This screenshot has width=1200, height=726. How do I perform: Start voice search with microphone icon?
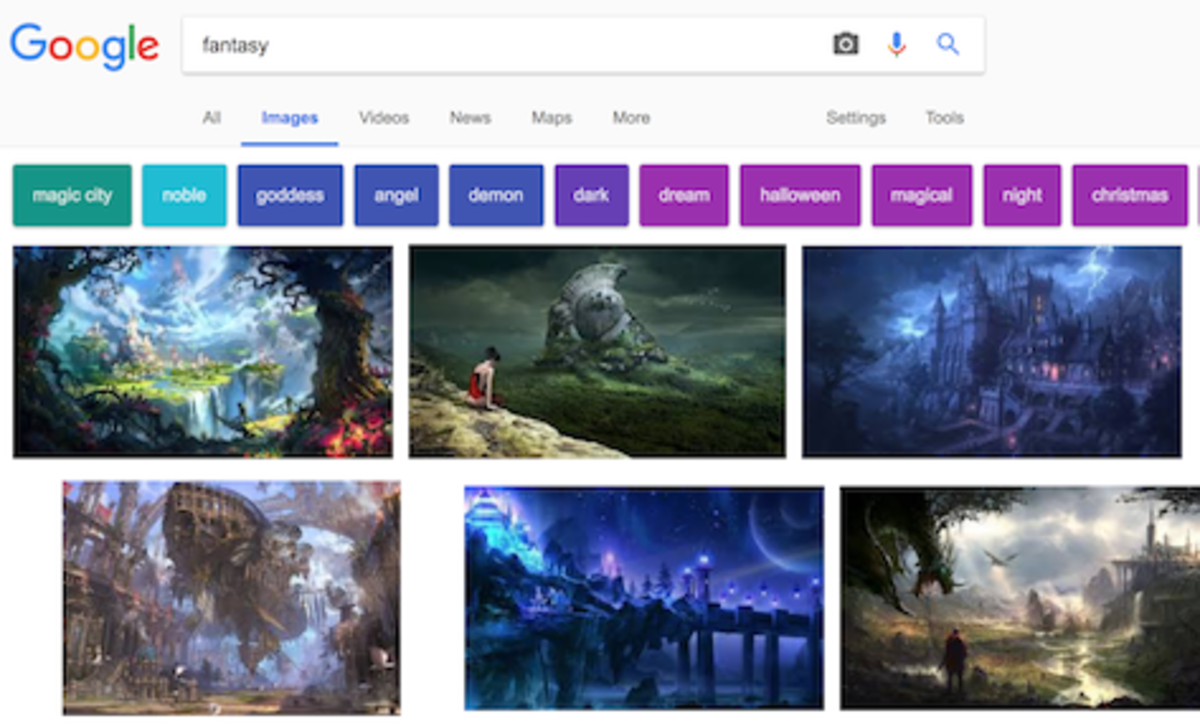tap(897, 44)
